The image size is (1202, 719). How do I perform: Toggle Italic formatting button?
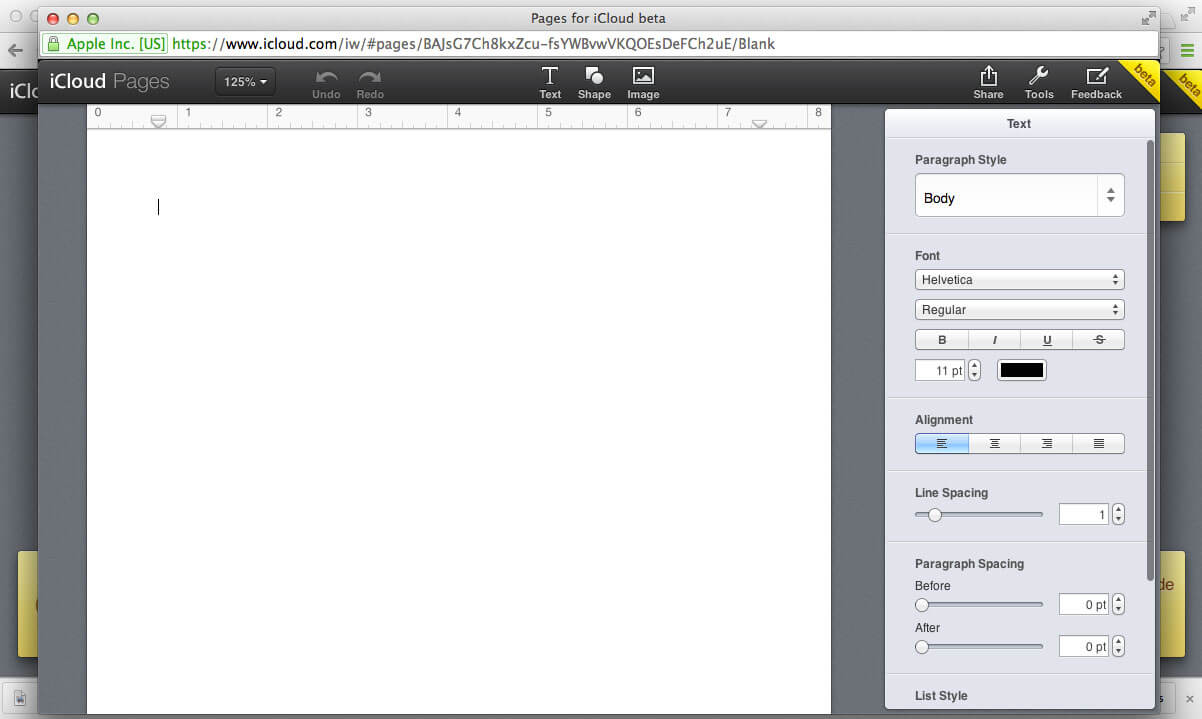click(x=994, y=340)
